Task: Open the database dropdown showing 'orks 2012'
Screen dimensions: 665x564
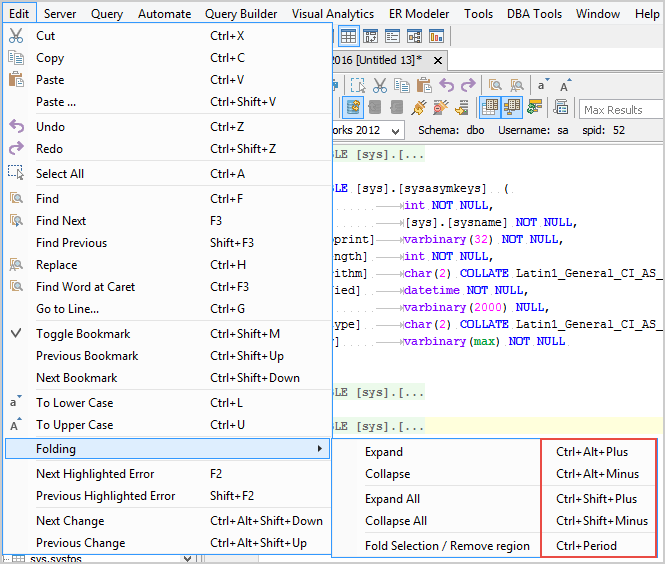Action: coord(394,131)
